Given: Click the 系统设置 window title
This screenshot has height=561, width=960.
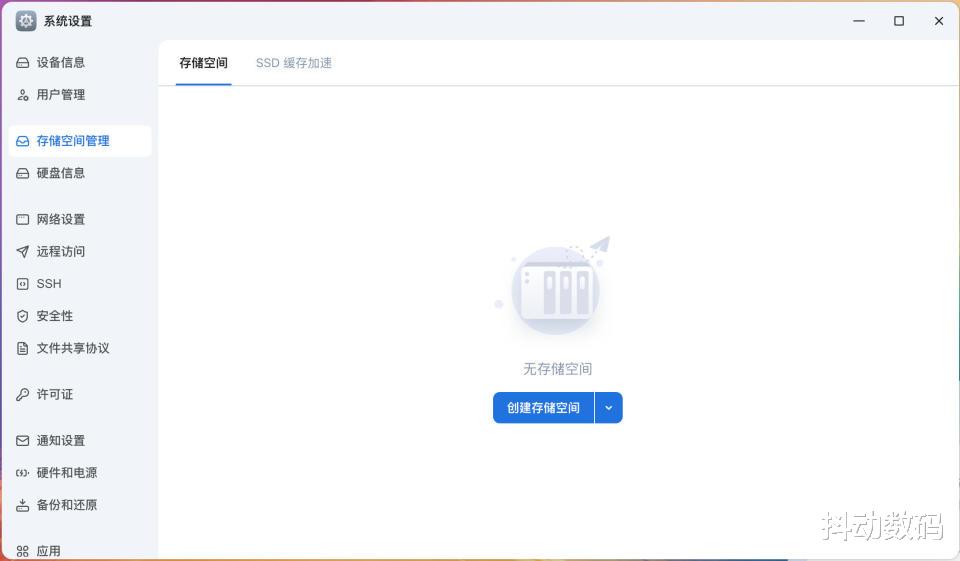Looking at the screenshot, I should (x=68, y=21).
